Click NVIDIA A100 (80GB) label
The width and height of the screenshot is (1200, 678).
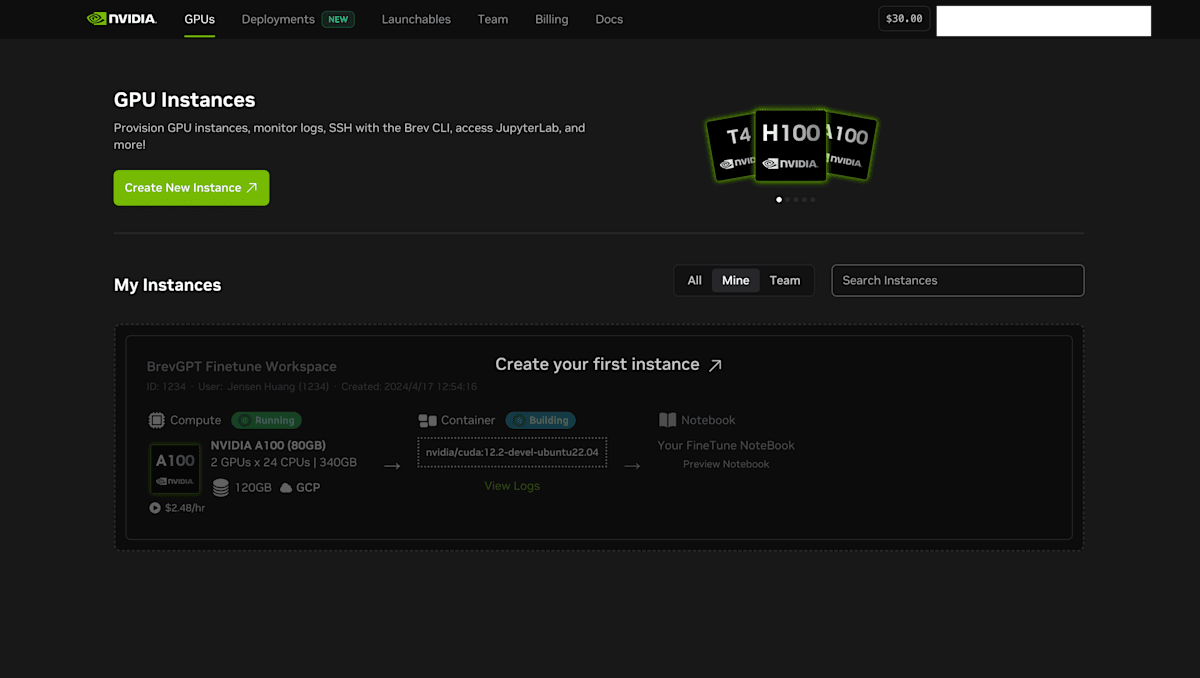click(268, 445)
